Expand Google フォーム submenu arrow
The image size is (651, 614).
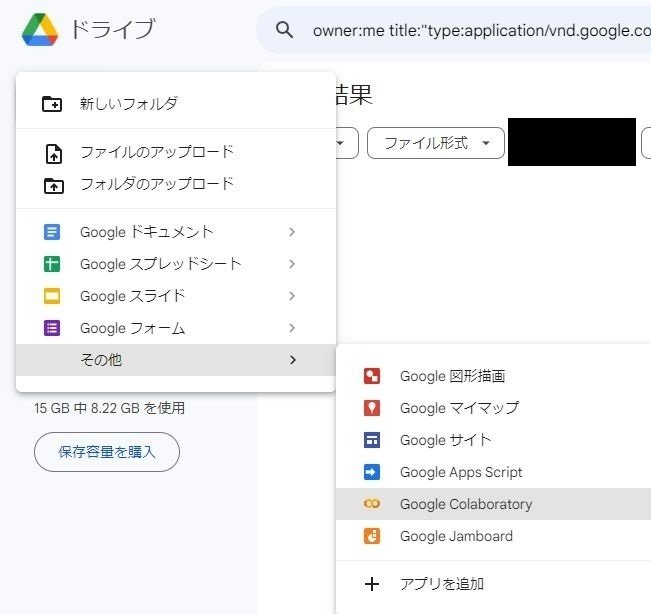[x=292, y=328]
